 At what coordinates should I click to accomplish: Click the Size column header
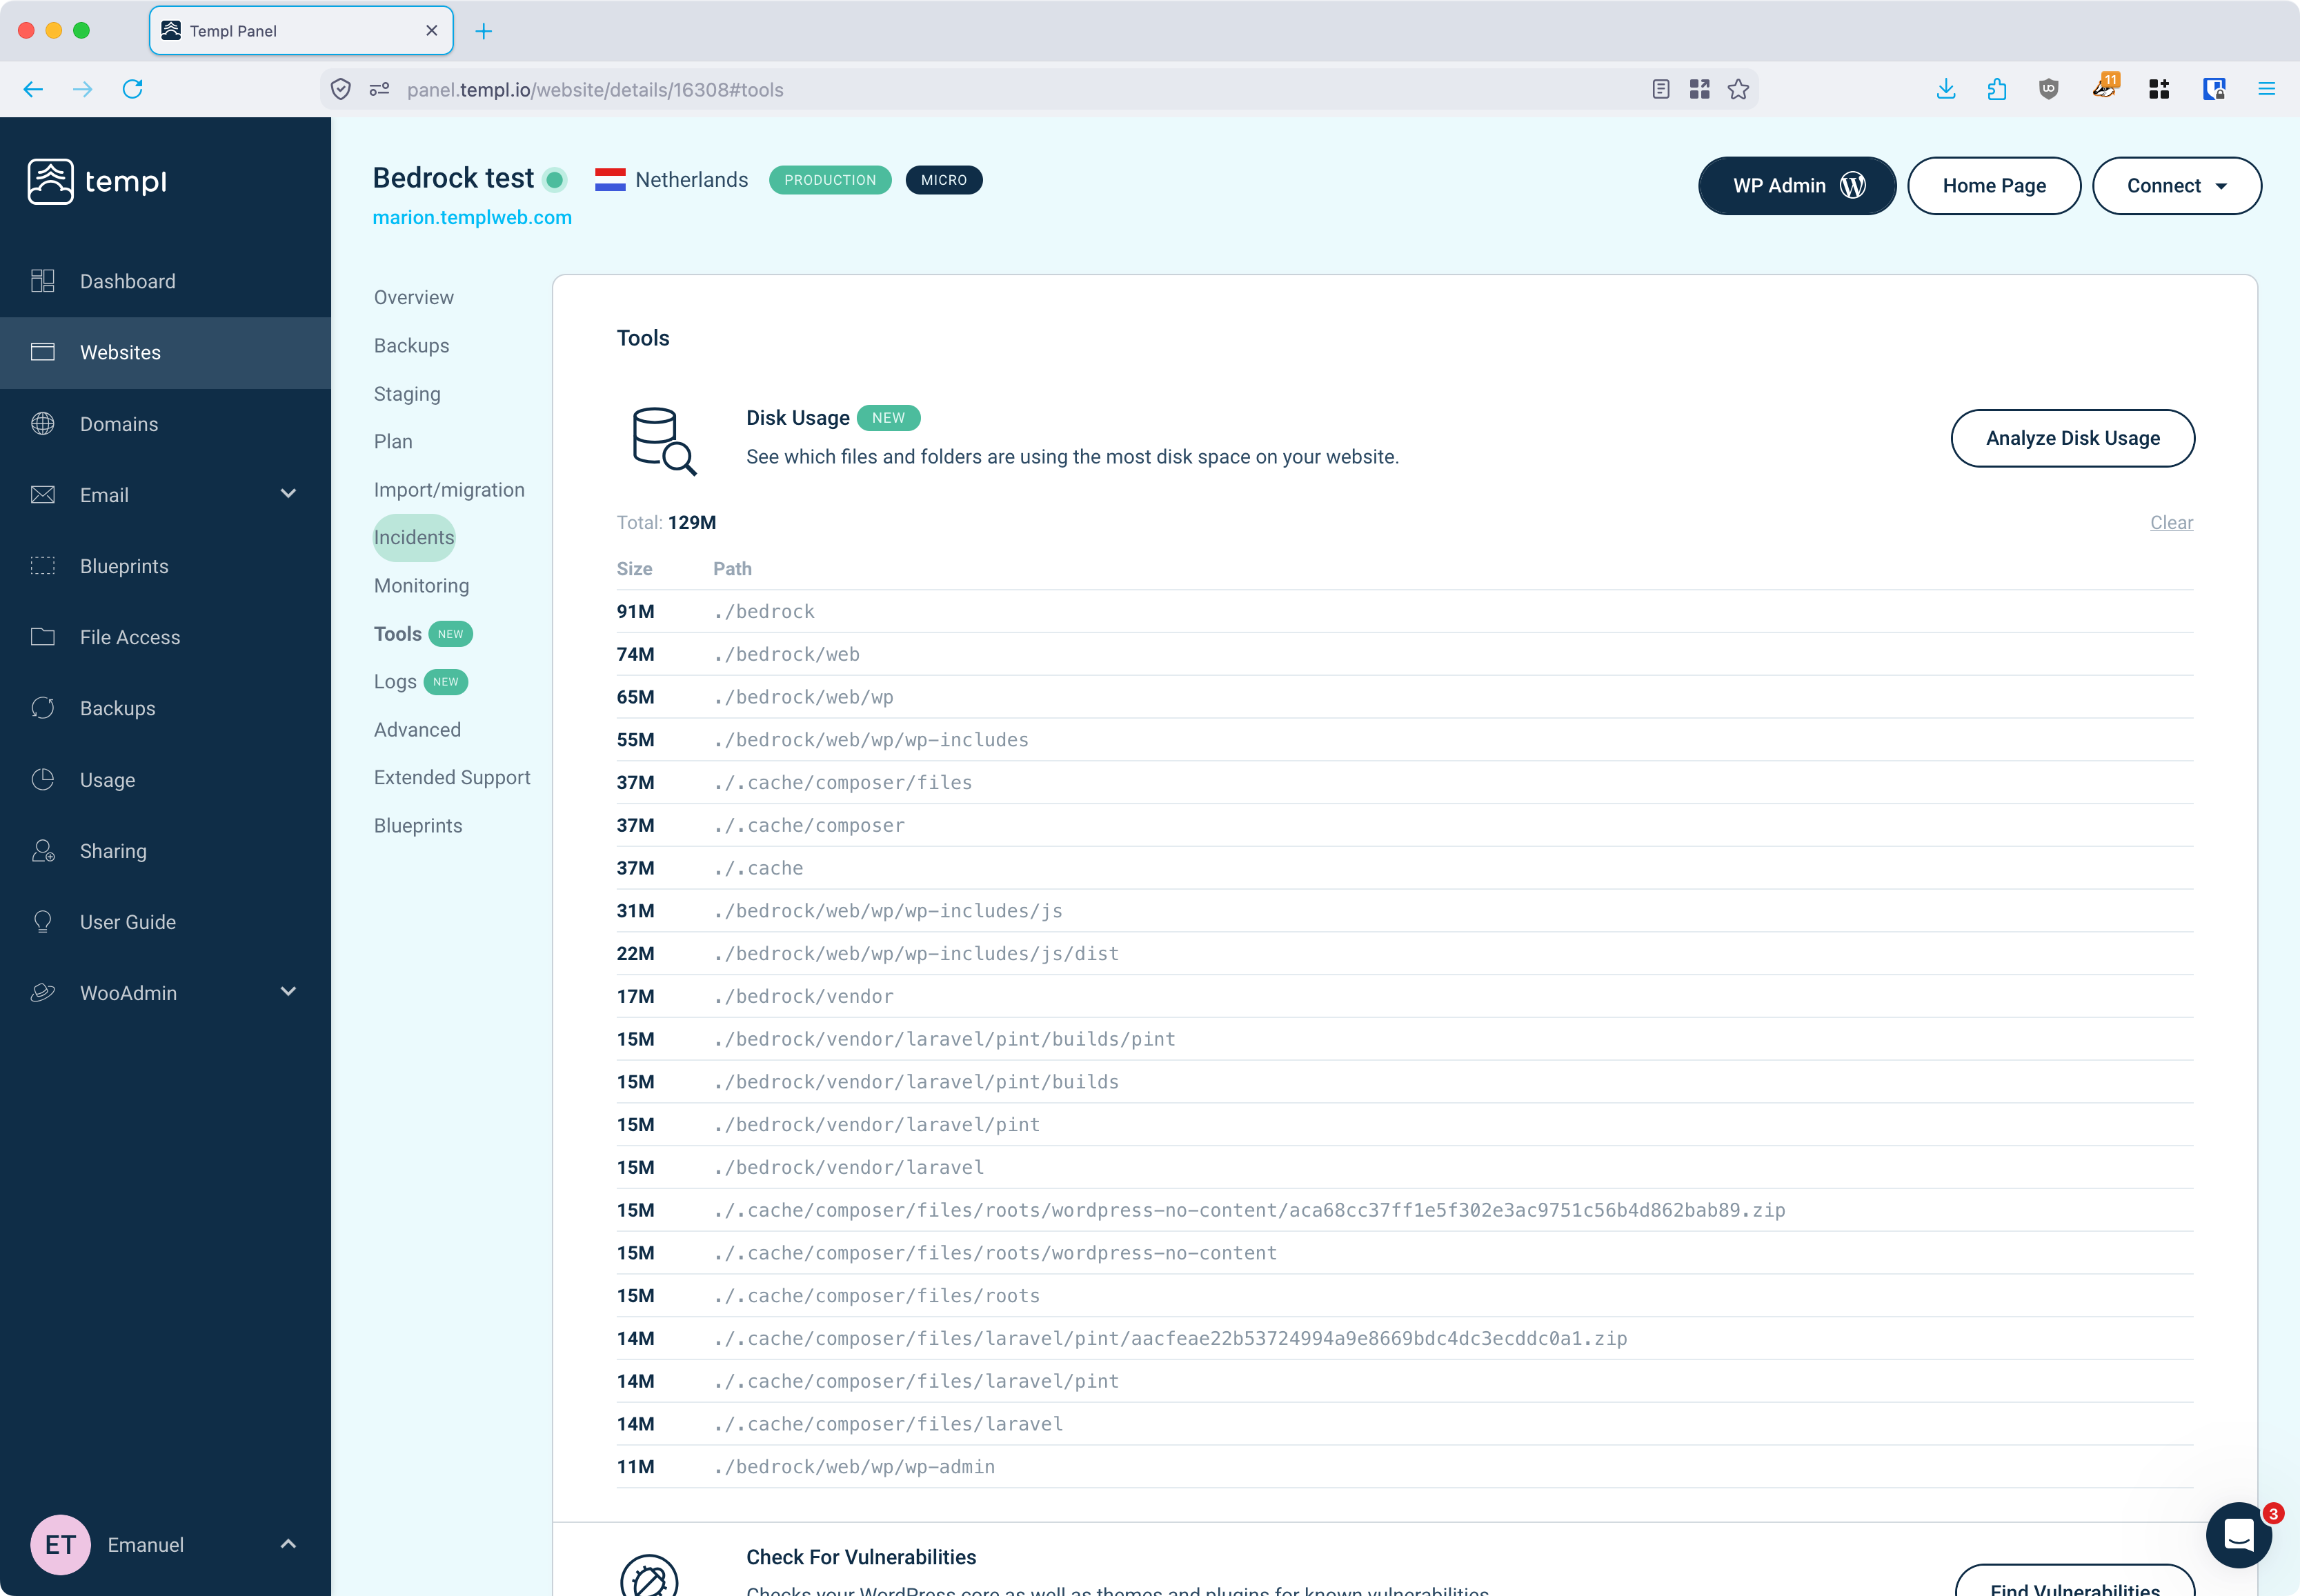tap(634, 568)
